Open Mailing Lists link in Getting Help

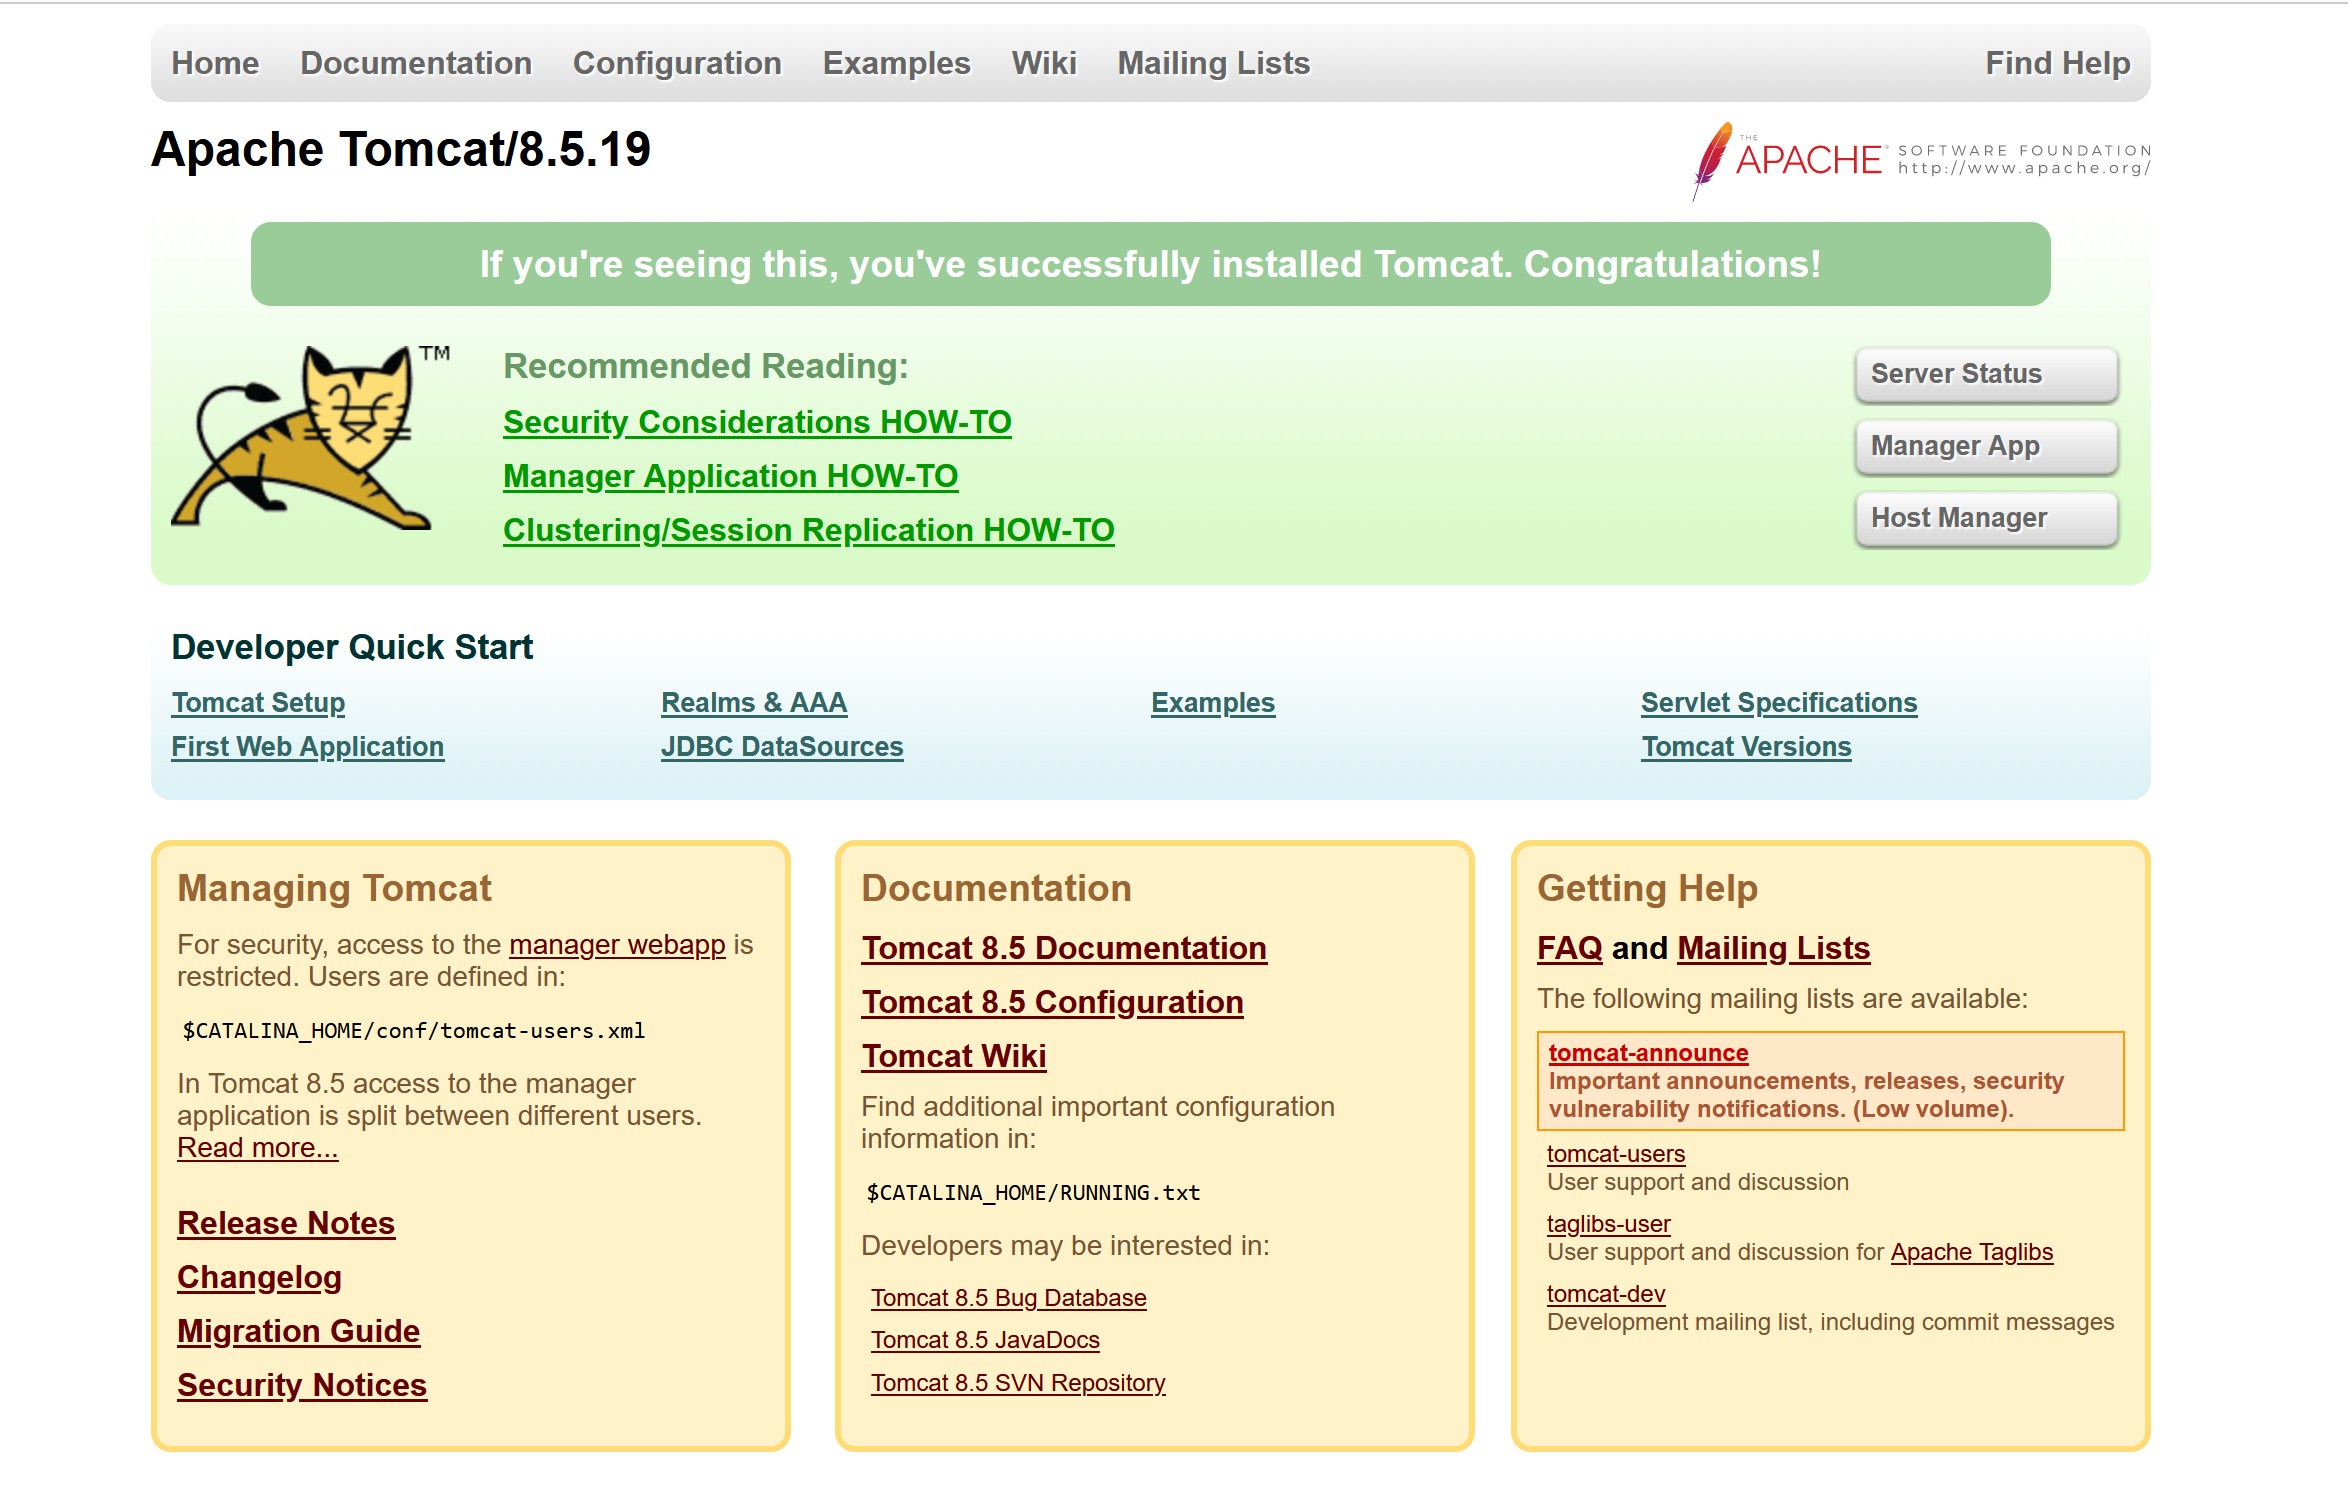point(1773,948)
